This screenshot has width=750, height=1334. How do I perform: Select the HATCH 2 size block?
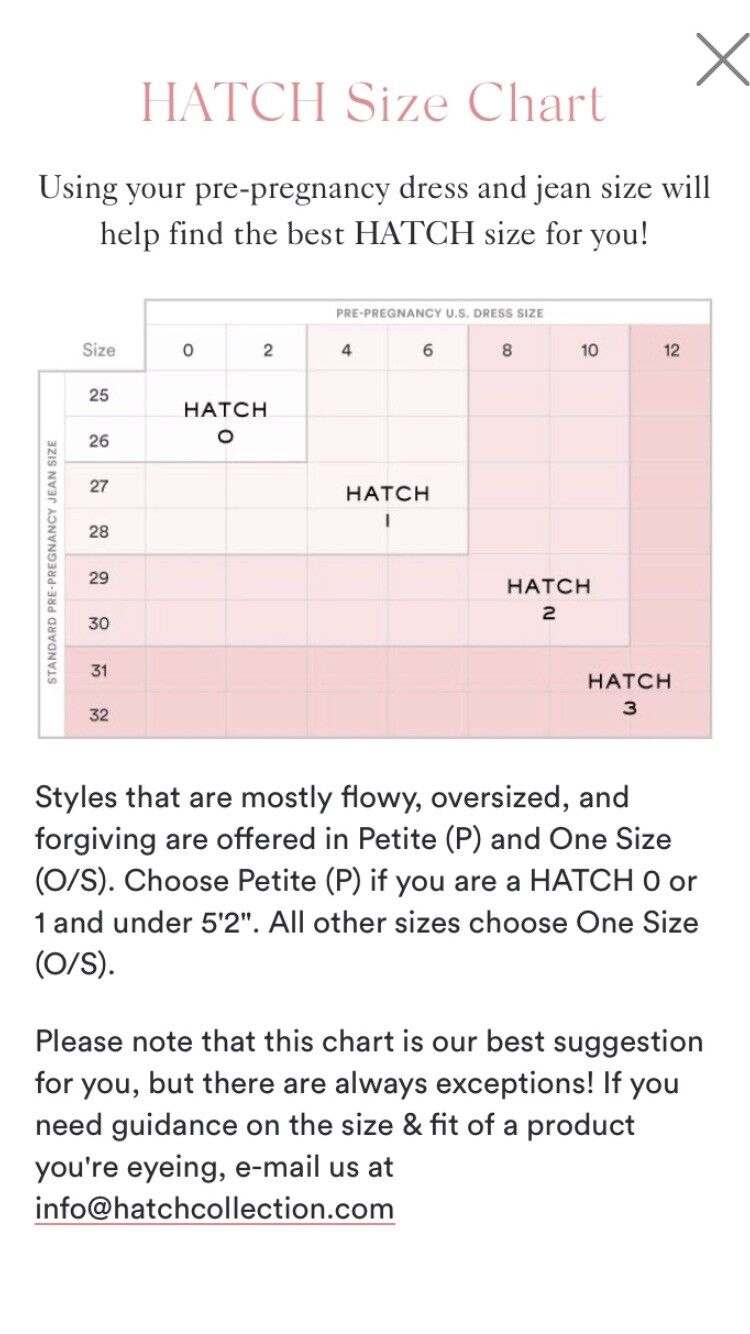(548, 597)
